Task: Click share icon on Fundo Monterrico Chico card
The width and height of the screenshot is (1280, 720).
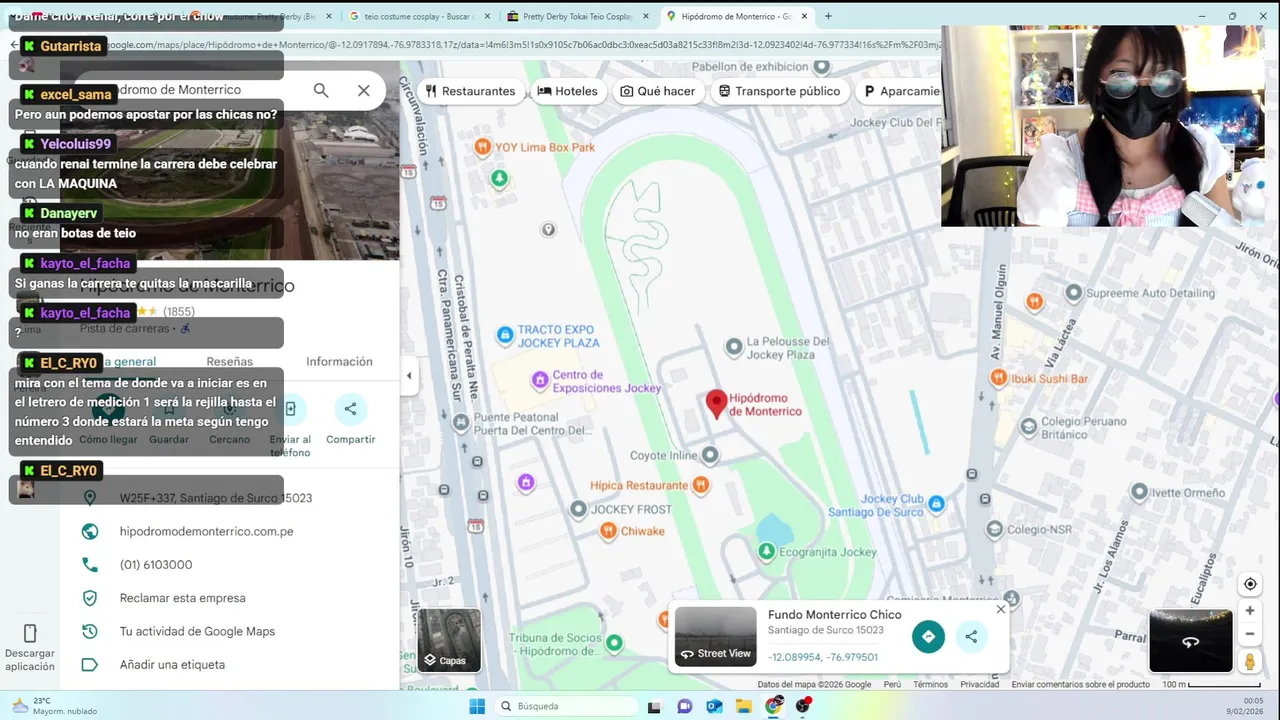Action: (971, 636)
